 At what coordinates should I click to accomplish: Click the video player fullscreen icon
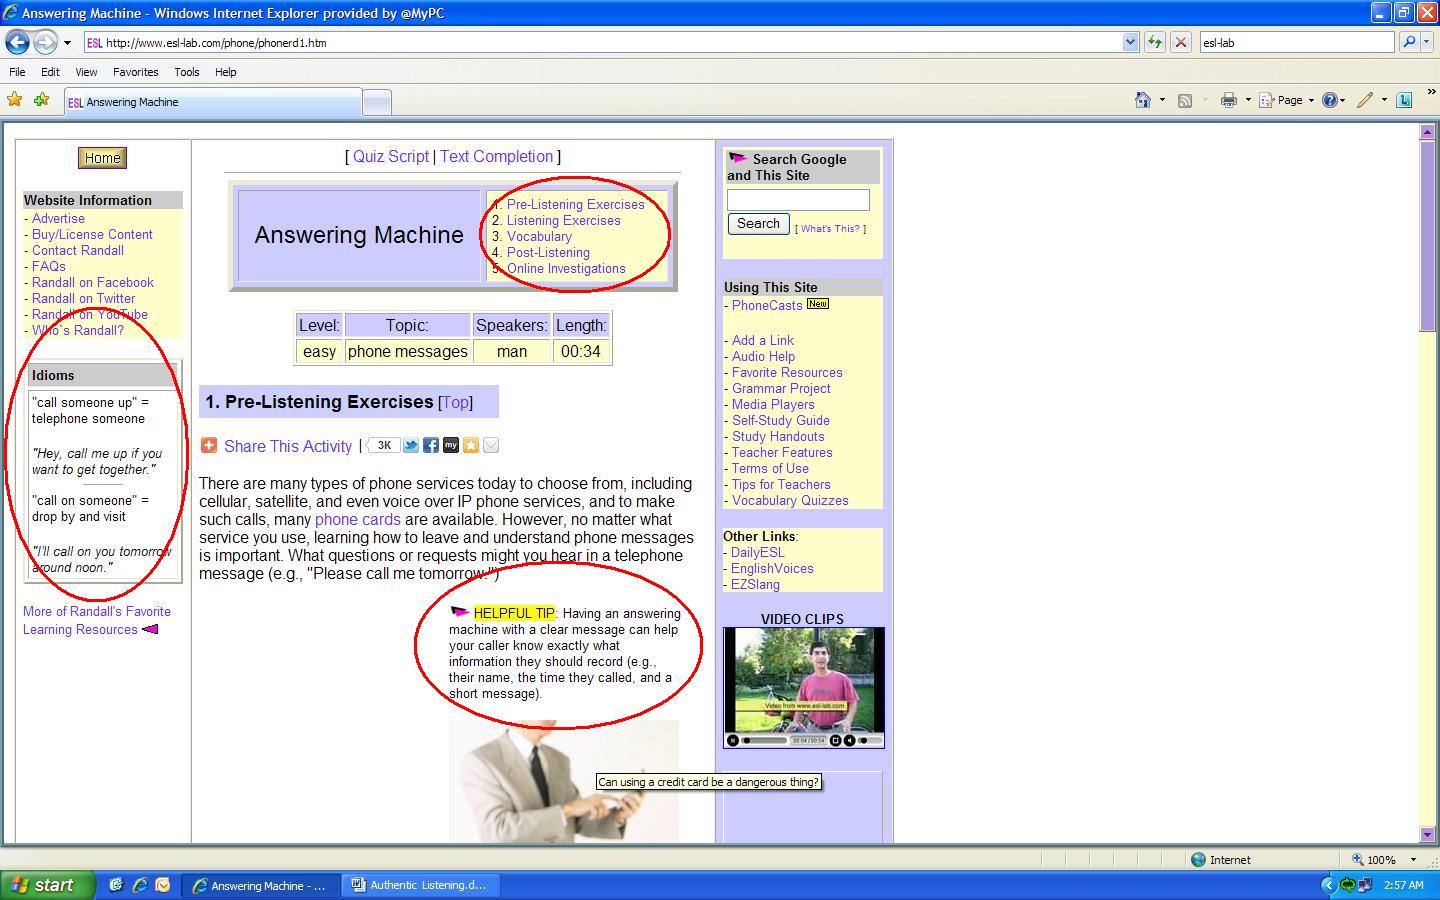click(x=836, y=740)
